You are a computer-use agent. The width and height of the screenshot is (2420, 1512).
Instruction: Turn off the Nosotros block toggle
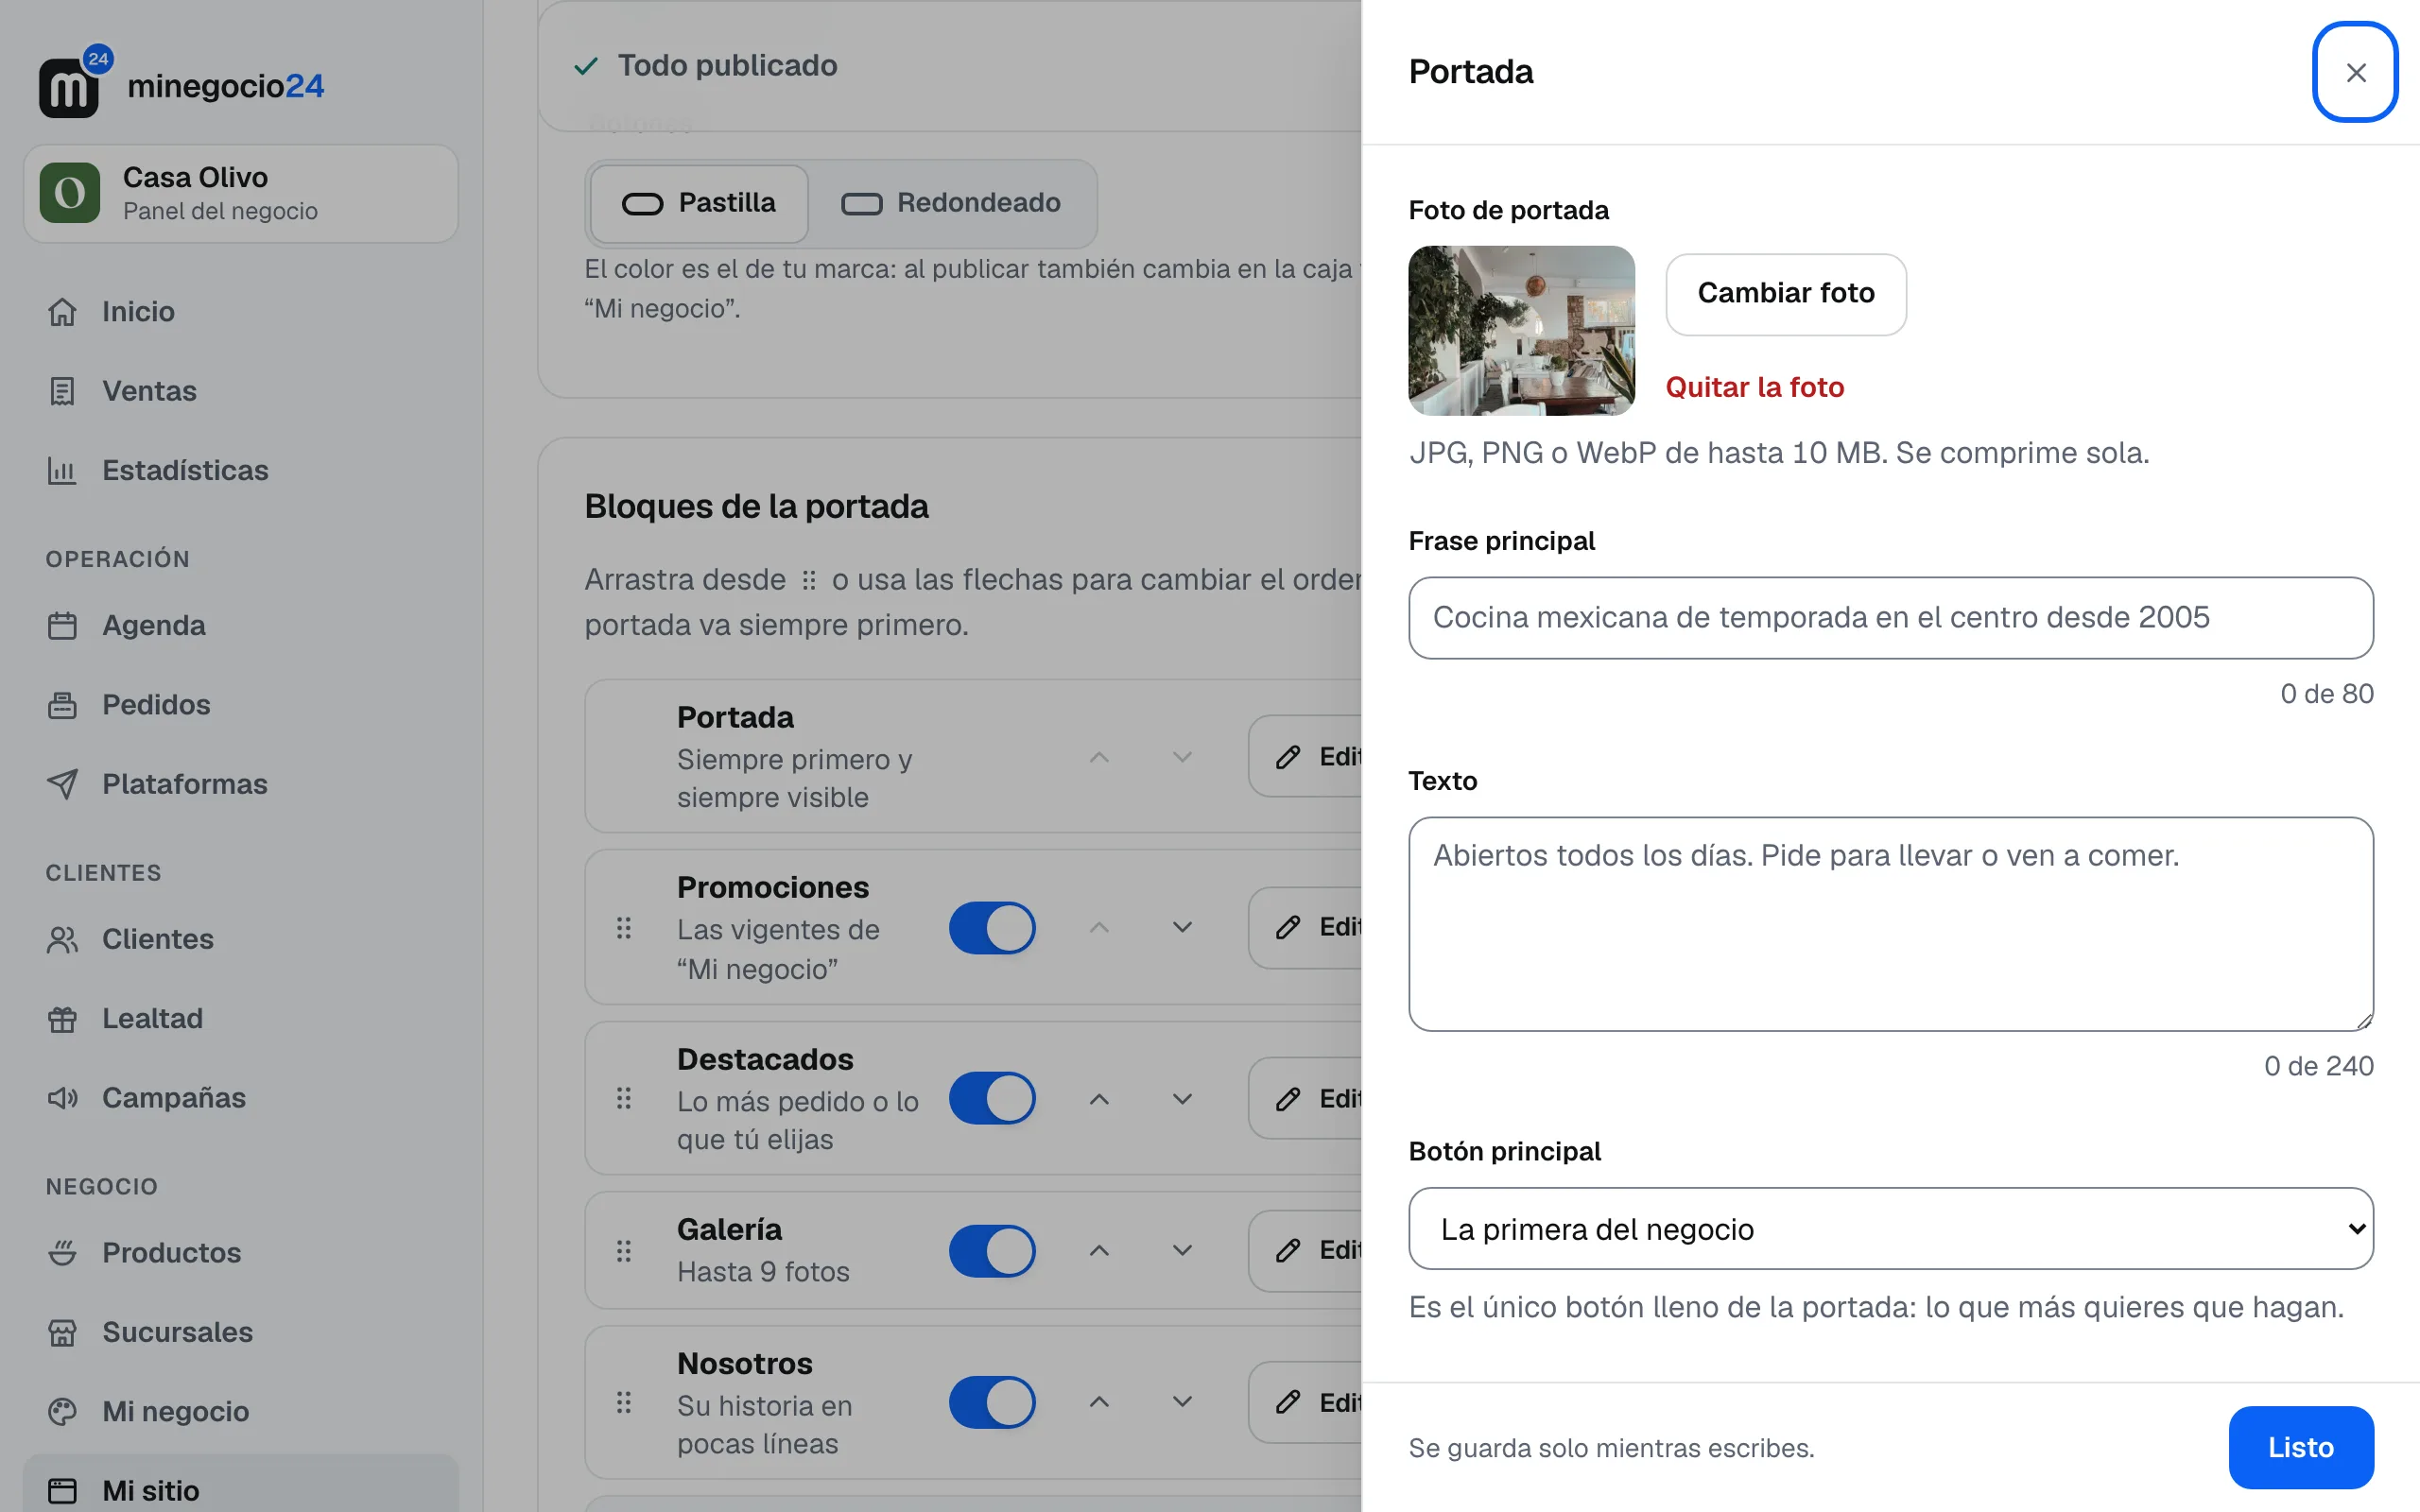pyautogui.click(x=992, y=1402)
